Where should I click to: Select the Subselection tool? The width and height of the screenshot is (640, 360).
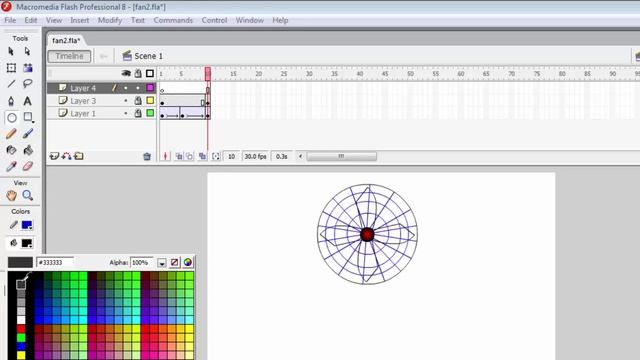pos(27,51)
